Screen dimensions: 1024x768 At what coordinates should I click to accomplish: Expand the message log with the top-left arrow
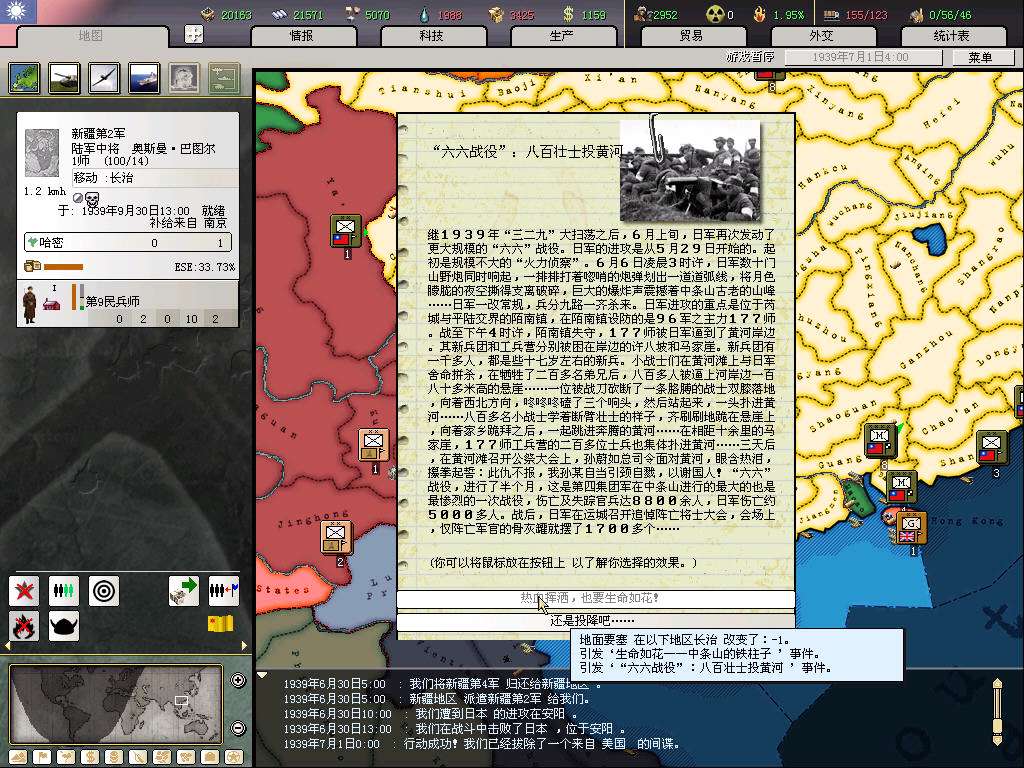point(263,675)
